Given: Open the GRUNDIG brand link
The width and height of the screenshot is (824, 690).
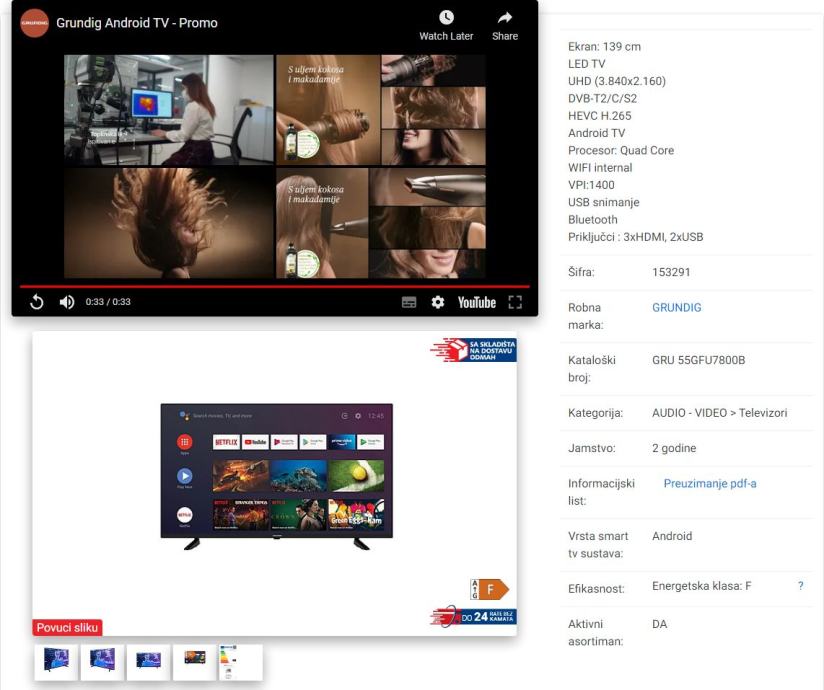Looking at the screenshot, I should 676,307.
